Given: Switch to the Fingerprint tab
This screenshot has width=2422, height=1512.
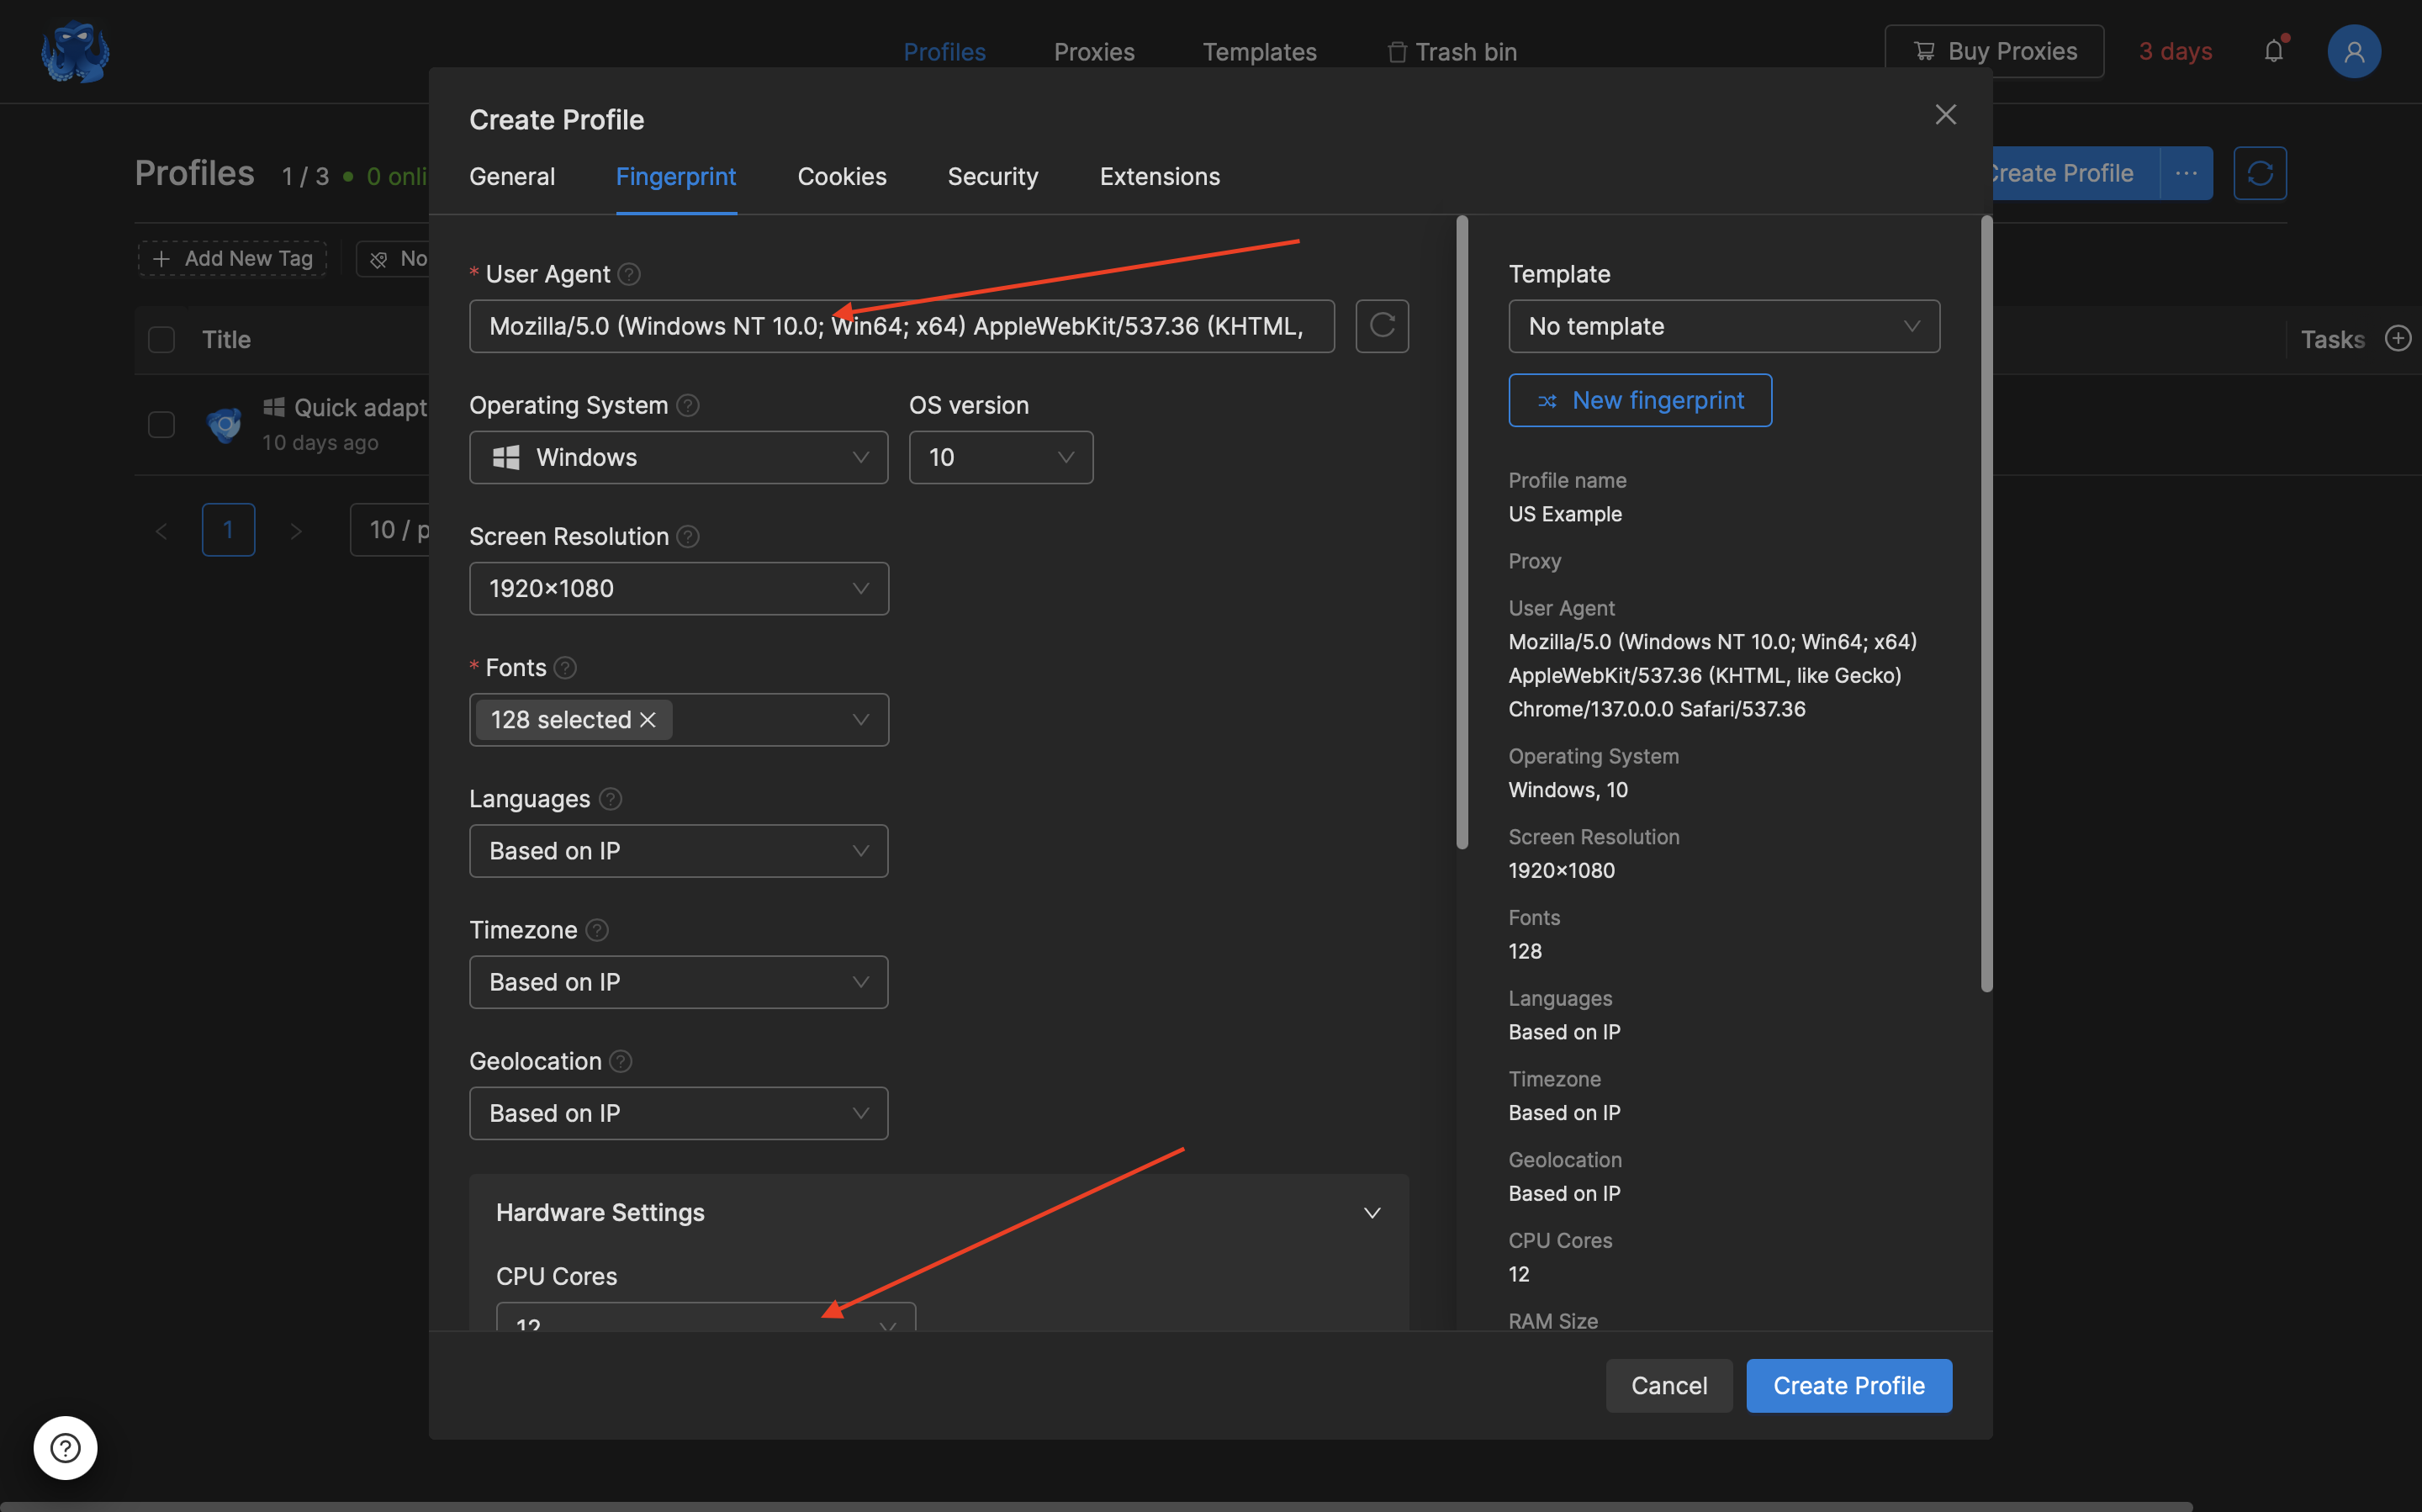Looking at the screenshot, I should pyautogui.click(x=676, y=177).
